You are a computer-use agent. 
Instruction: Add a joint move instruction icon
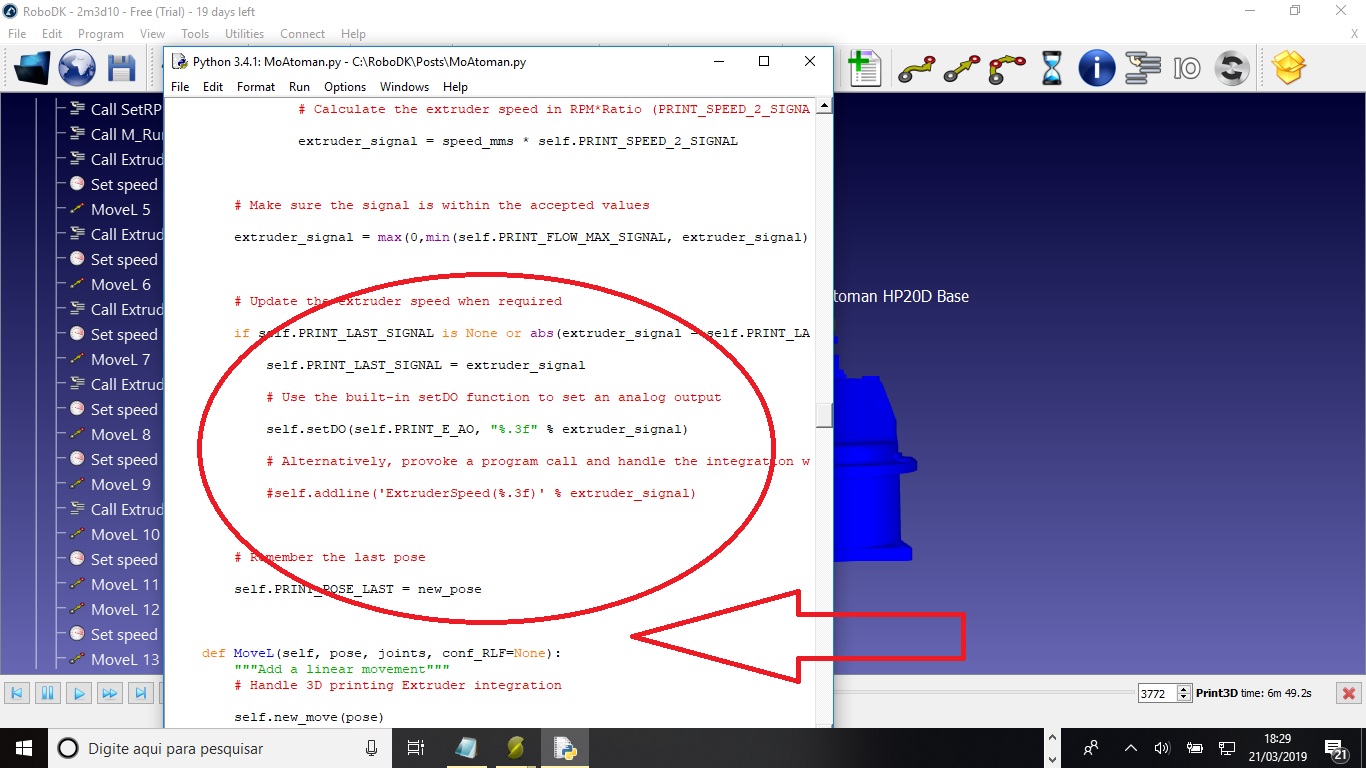pyautogui.click(x=915, y=68)
